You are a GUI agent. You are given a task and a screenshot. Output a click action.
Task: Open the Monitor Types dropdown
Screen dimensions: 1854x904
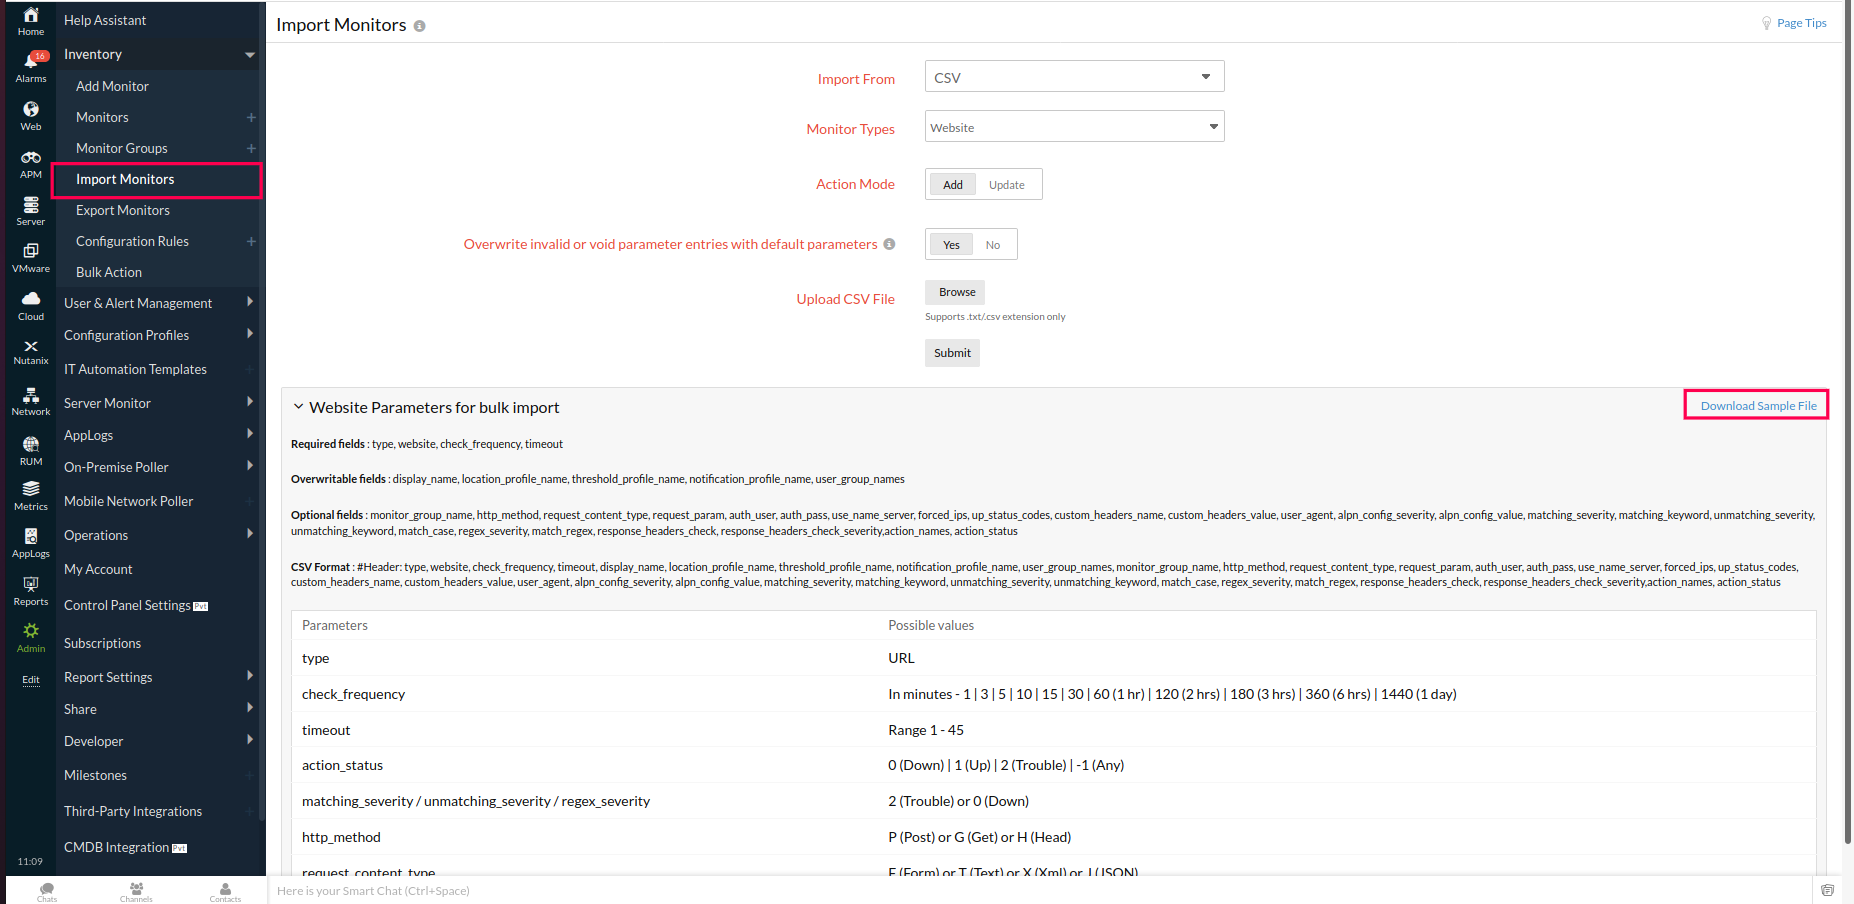point(1074,127)
